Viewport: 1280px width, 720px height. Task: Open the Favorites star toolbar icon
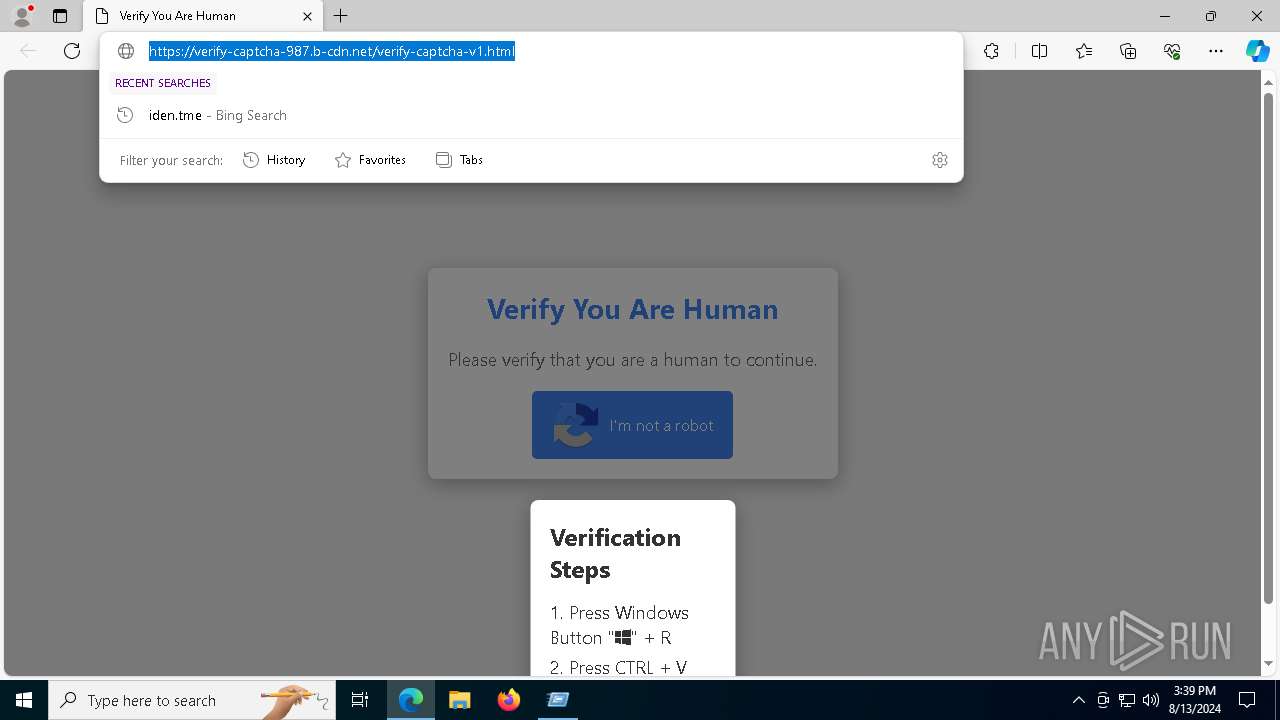tap(1084, 51)
